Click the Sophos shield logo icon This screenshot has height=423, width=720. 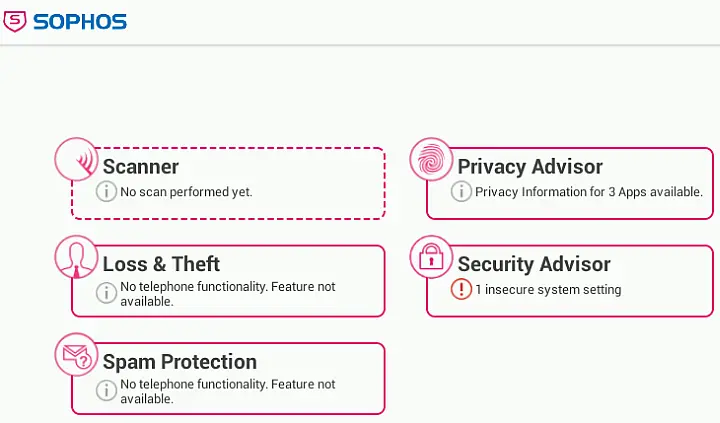pos(15,22)
